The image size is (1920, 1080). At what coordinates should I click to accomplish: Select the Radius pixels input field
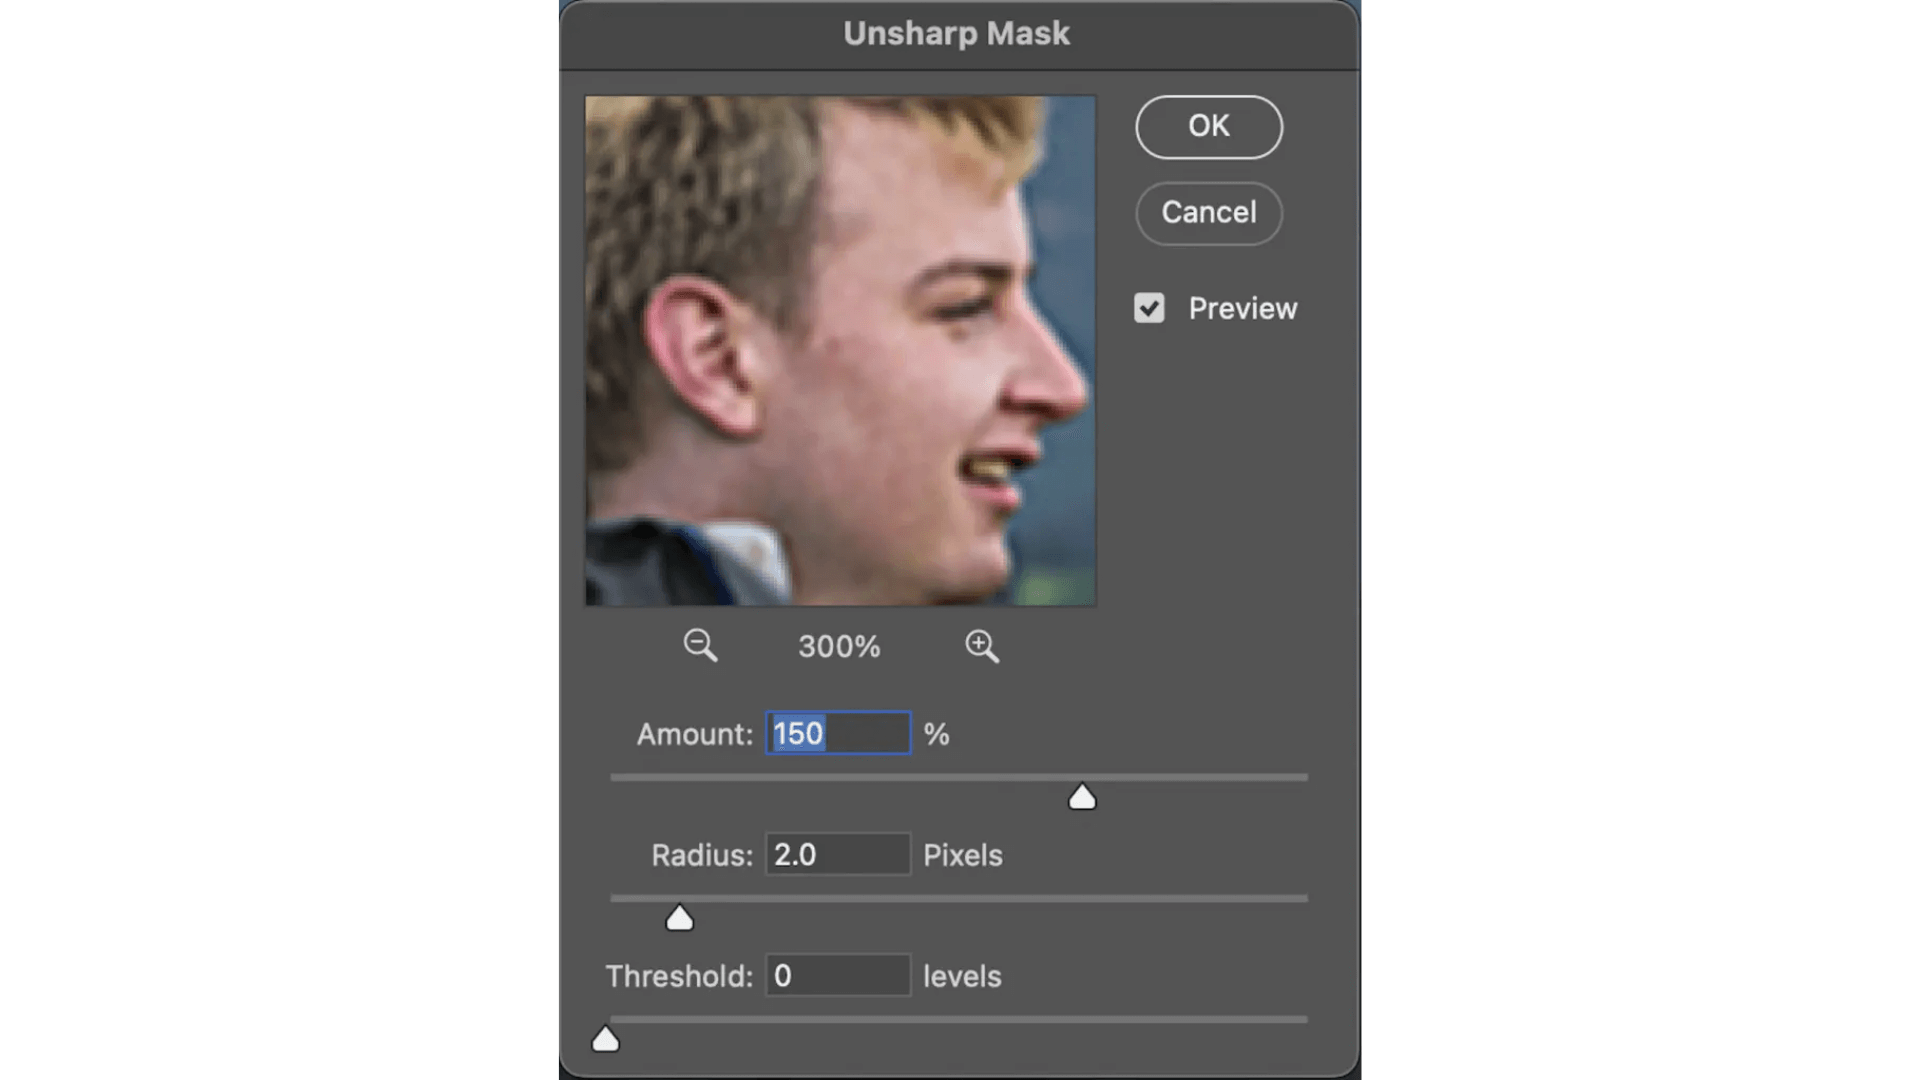tap(837, 855)
